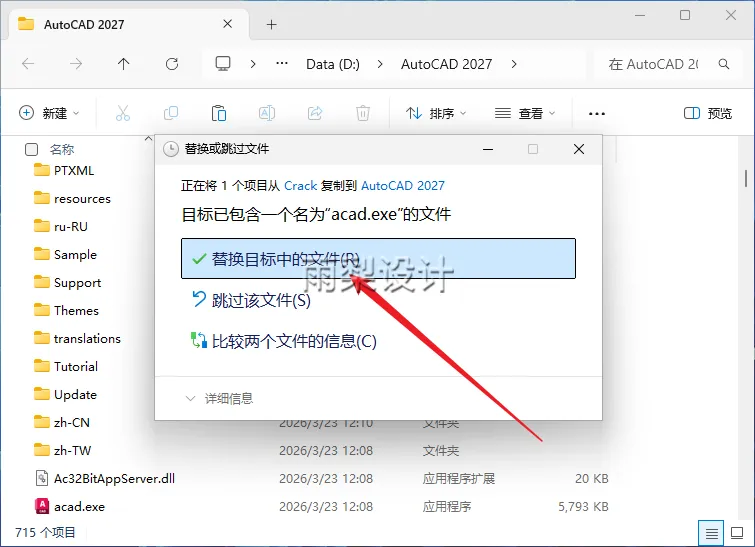Click the Delete trash icon
This screenshot has height=547, width=755.
tap(363, 113)
